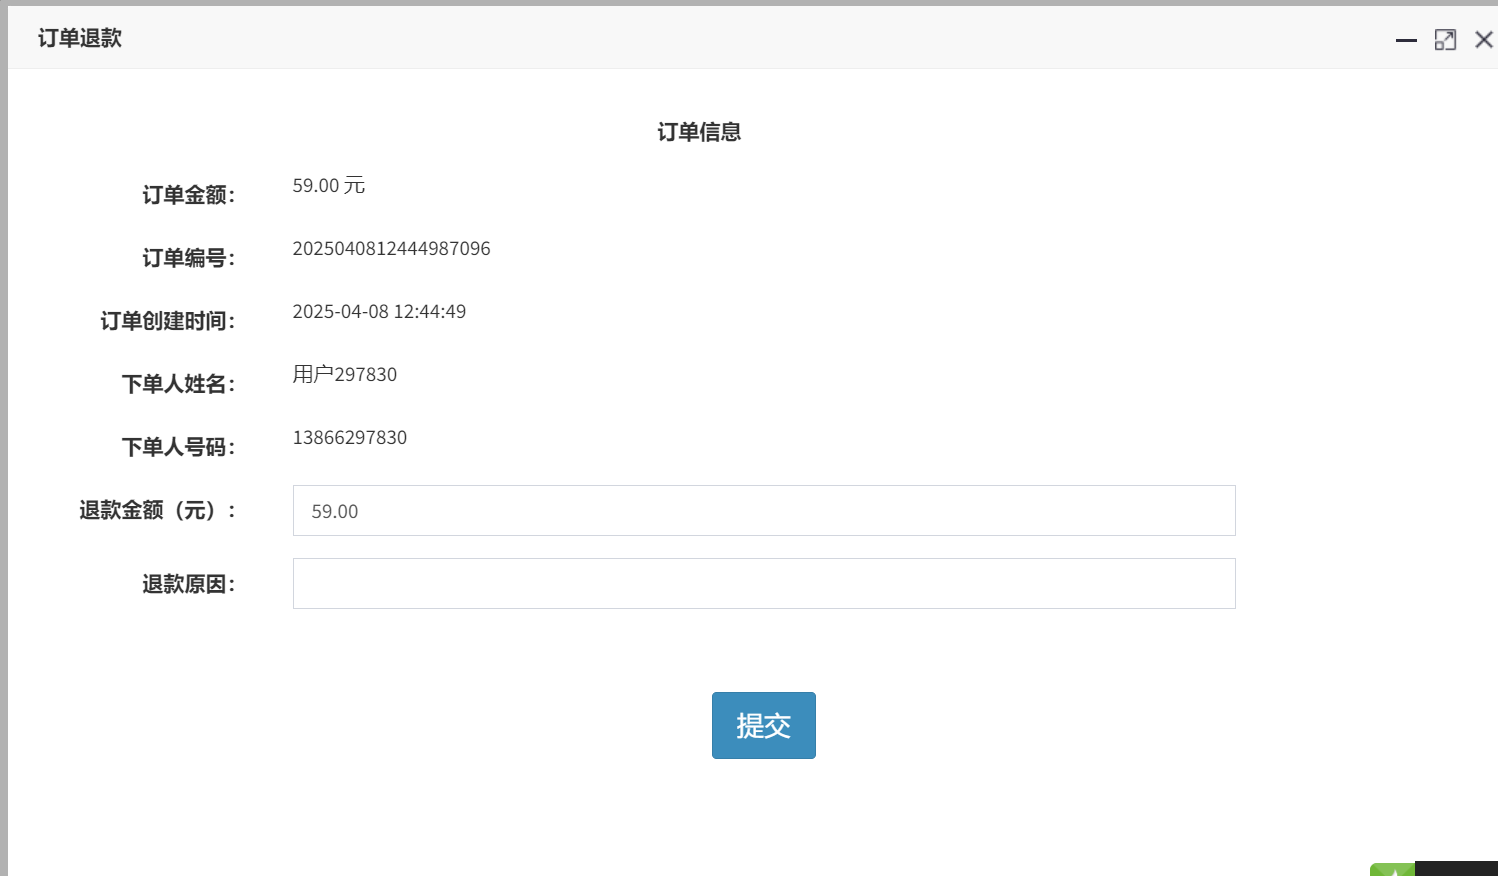Click the 提交 submit button
The image size is (1498, 876).
click(x=763, y=725)
